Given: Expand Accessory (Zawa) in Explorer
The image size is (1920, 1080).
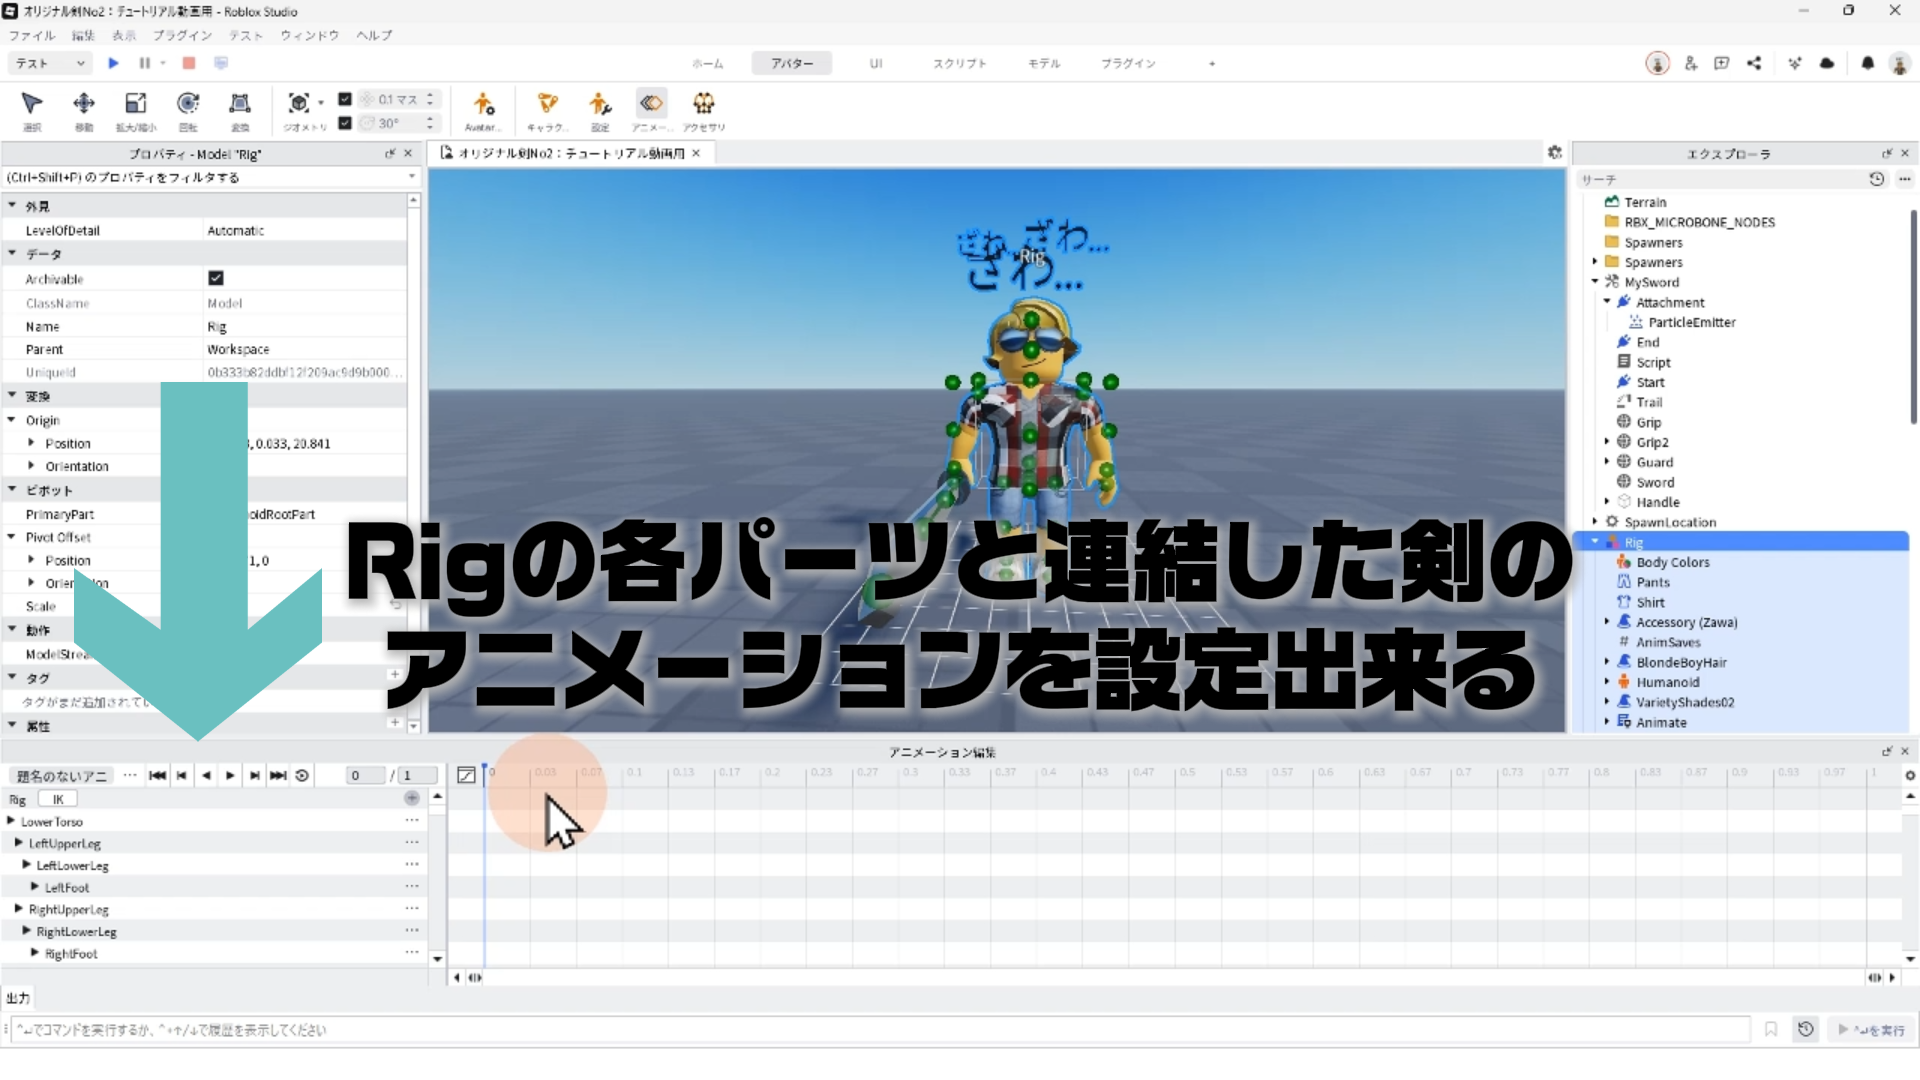Looking at the screenshot, I should pos(1607,622).
